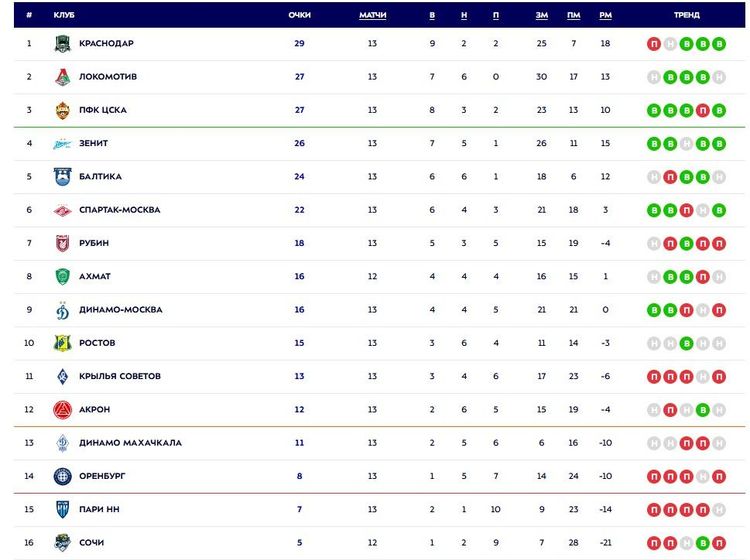Click the Baltika club logo
This screenshot has width=750, height=560.
(62, 177)
